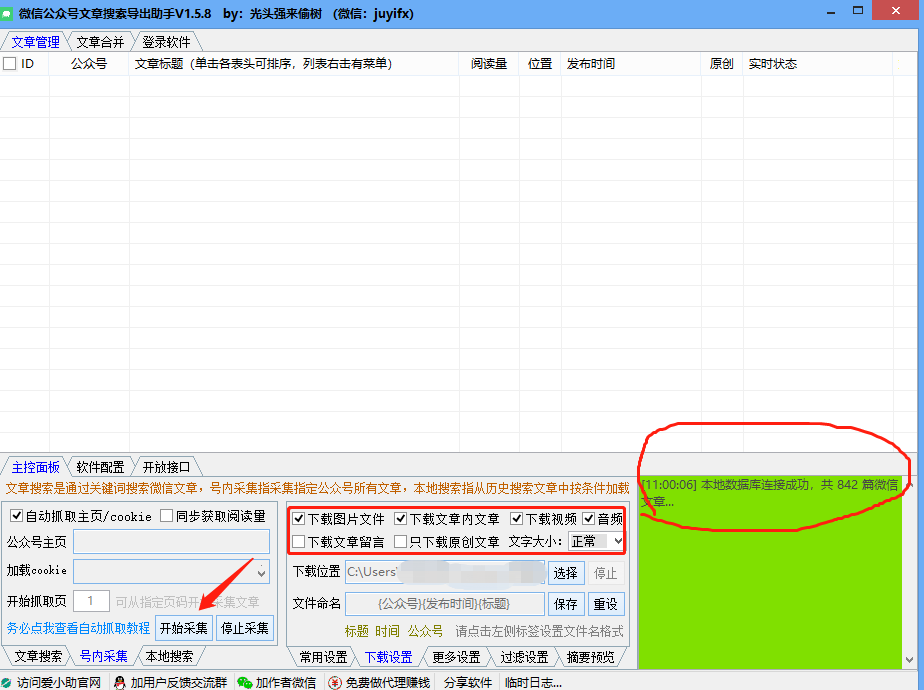Switch to the 文章搜索 tab

(38, 656)
